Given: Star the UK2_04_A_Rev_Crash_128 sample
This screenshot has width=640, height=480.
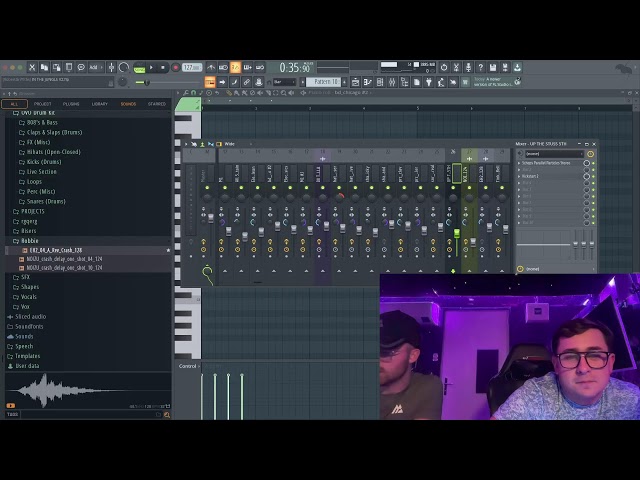Looking at the screenshot, I should (168, 250).
